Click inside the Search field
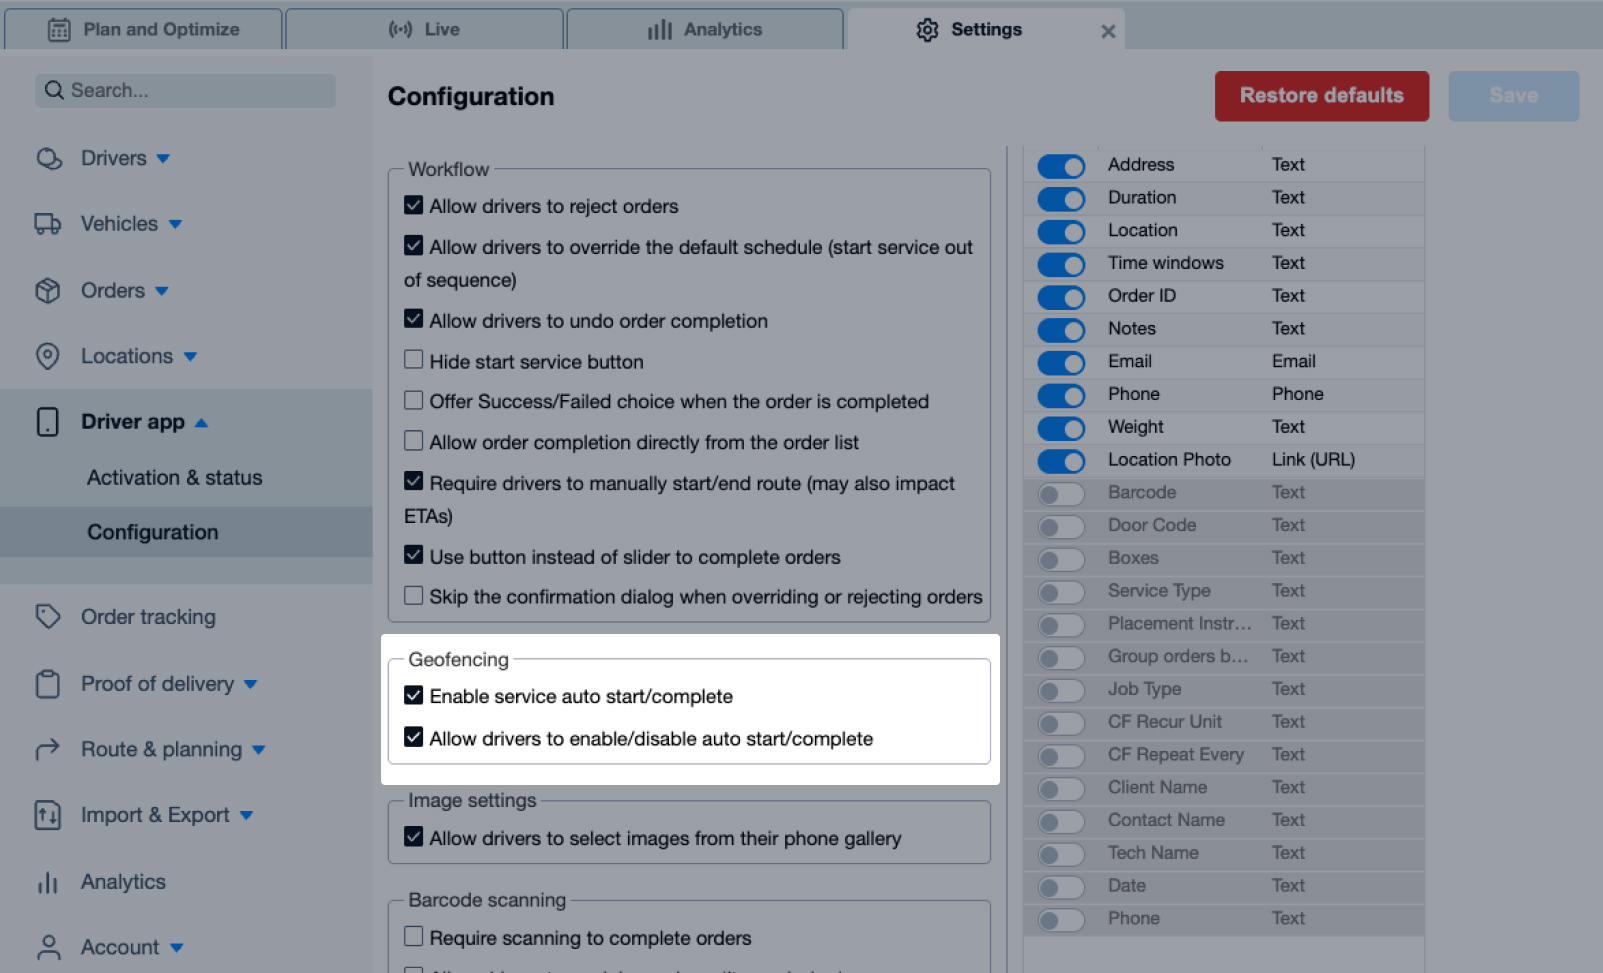 pos(185,90)
